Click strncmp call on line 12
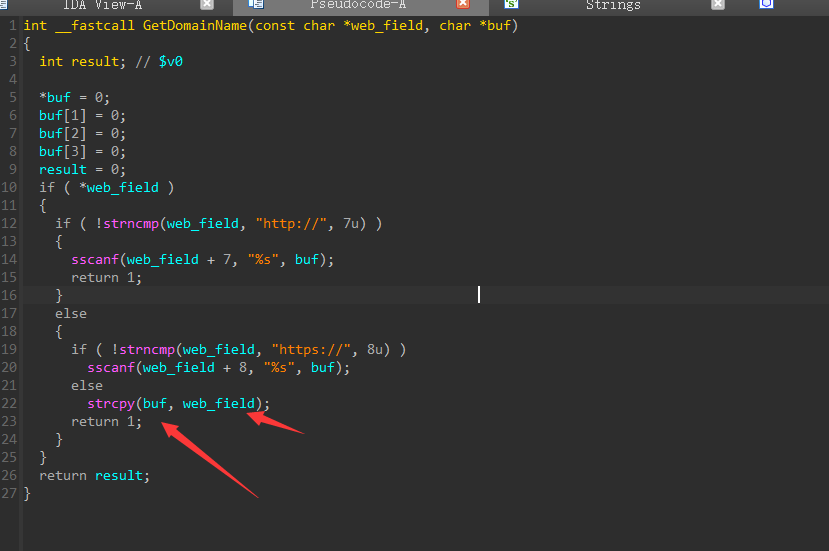829x551 pixels. (131, 223)
